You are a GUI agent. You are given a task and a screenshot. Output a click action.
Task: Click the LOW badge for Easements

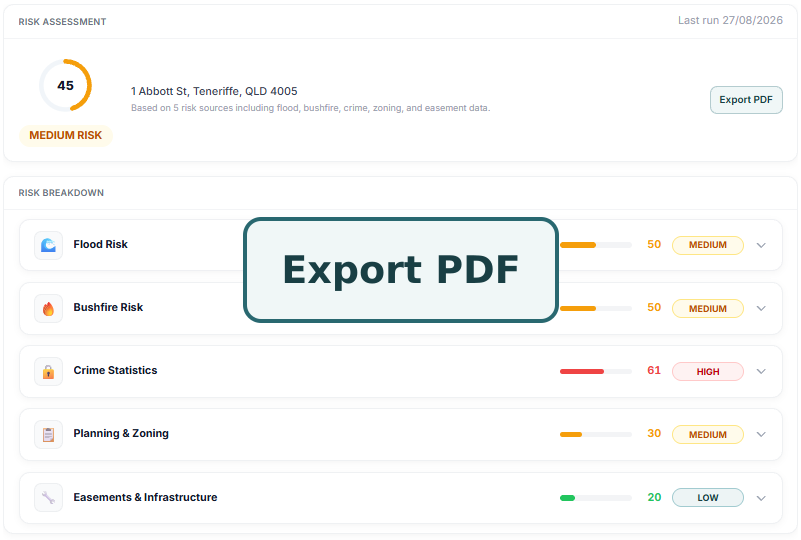point(708,498)
